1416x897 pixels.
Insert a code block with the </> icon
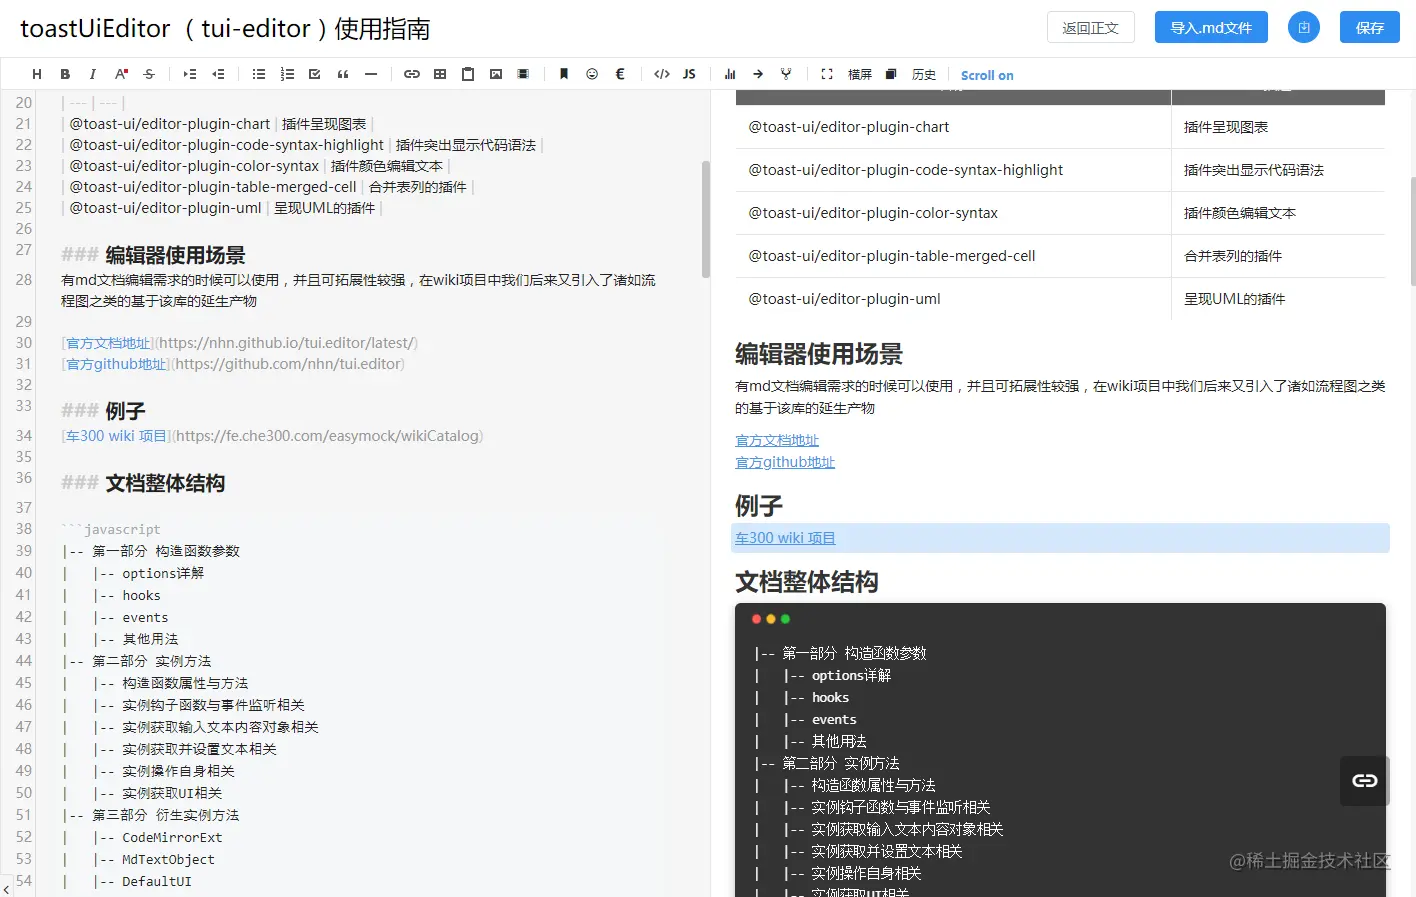[661, 73]
